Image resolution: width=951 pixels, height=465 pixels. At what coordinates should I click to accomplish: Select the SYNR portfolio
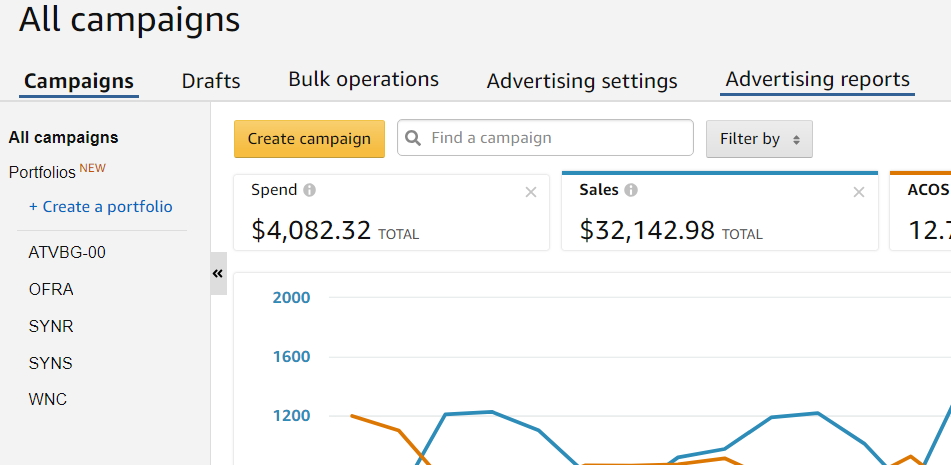[x=51, y=327]
